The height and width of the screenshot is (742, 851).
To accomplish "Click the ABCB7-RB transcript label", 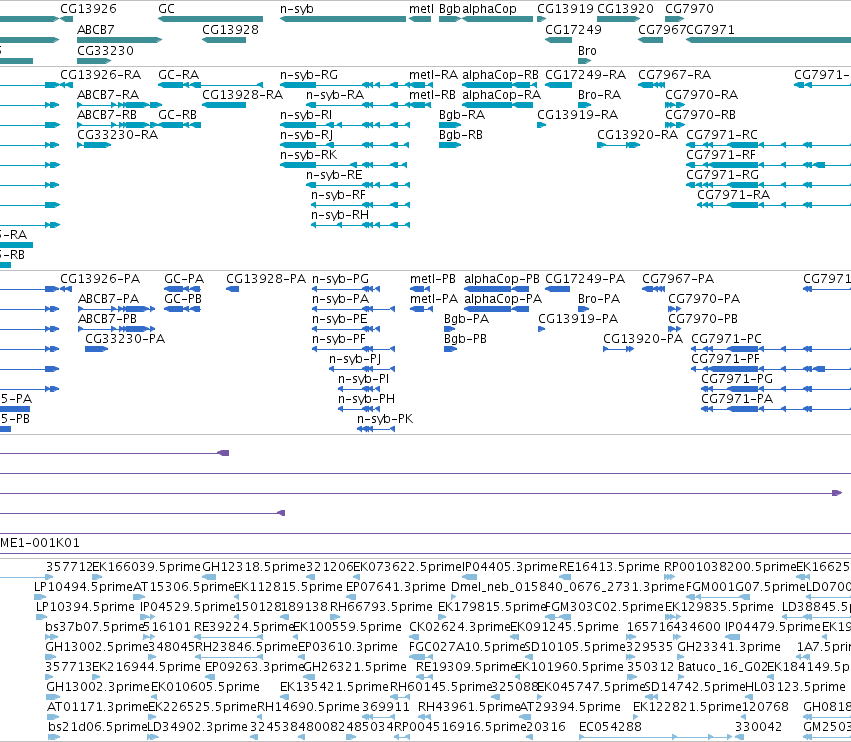I will point(107,115).
